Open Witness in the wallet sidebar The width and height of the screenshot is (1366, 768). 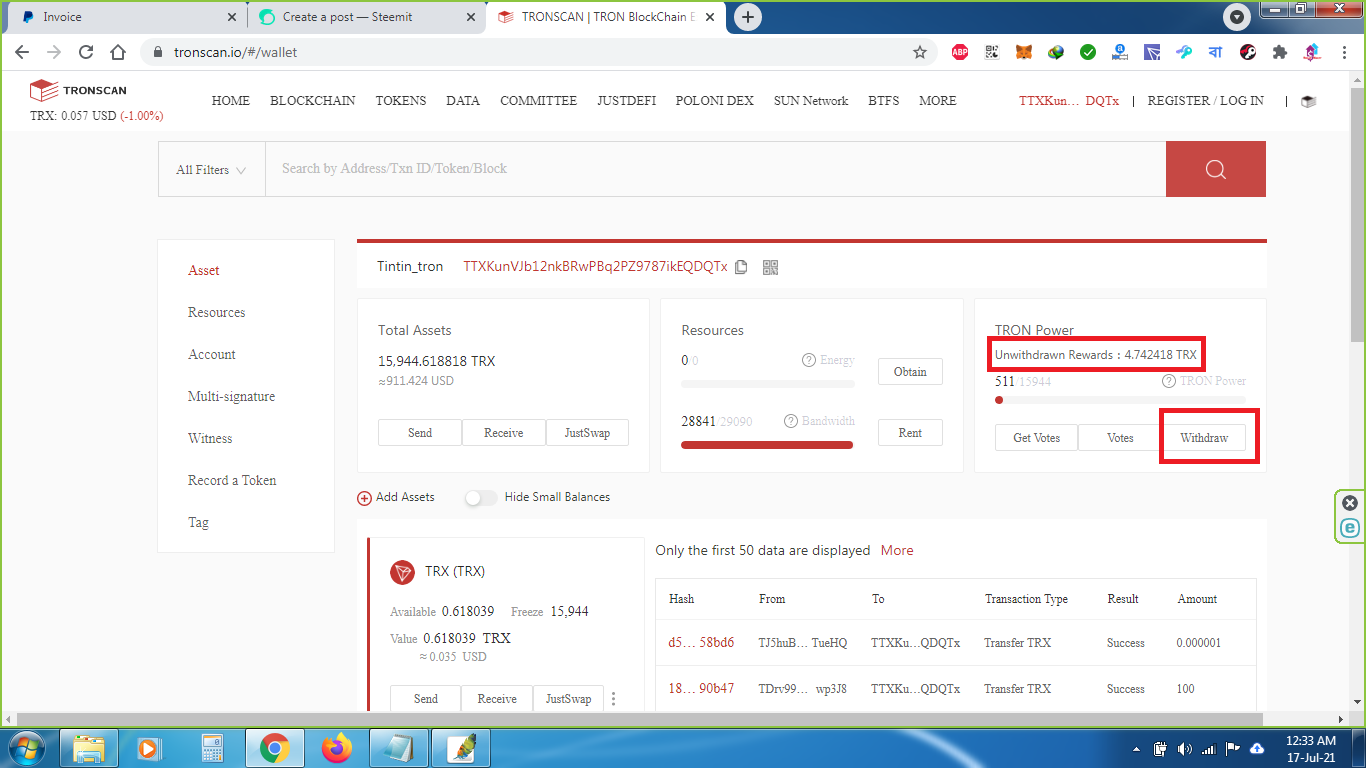click(210, 439)
